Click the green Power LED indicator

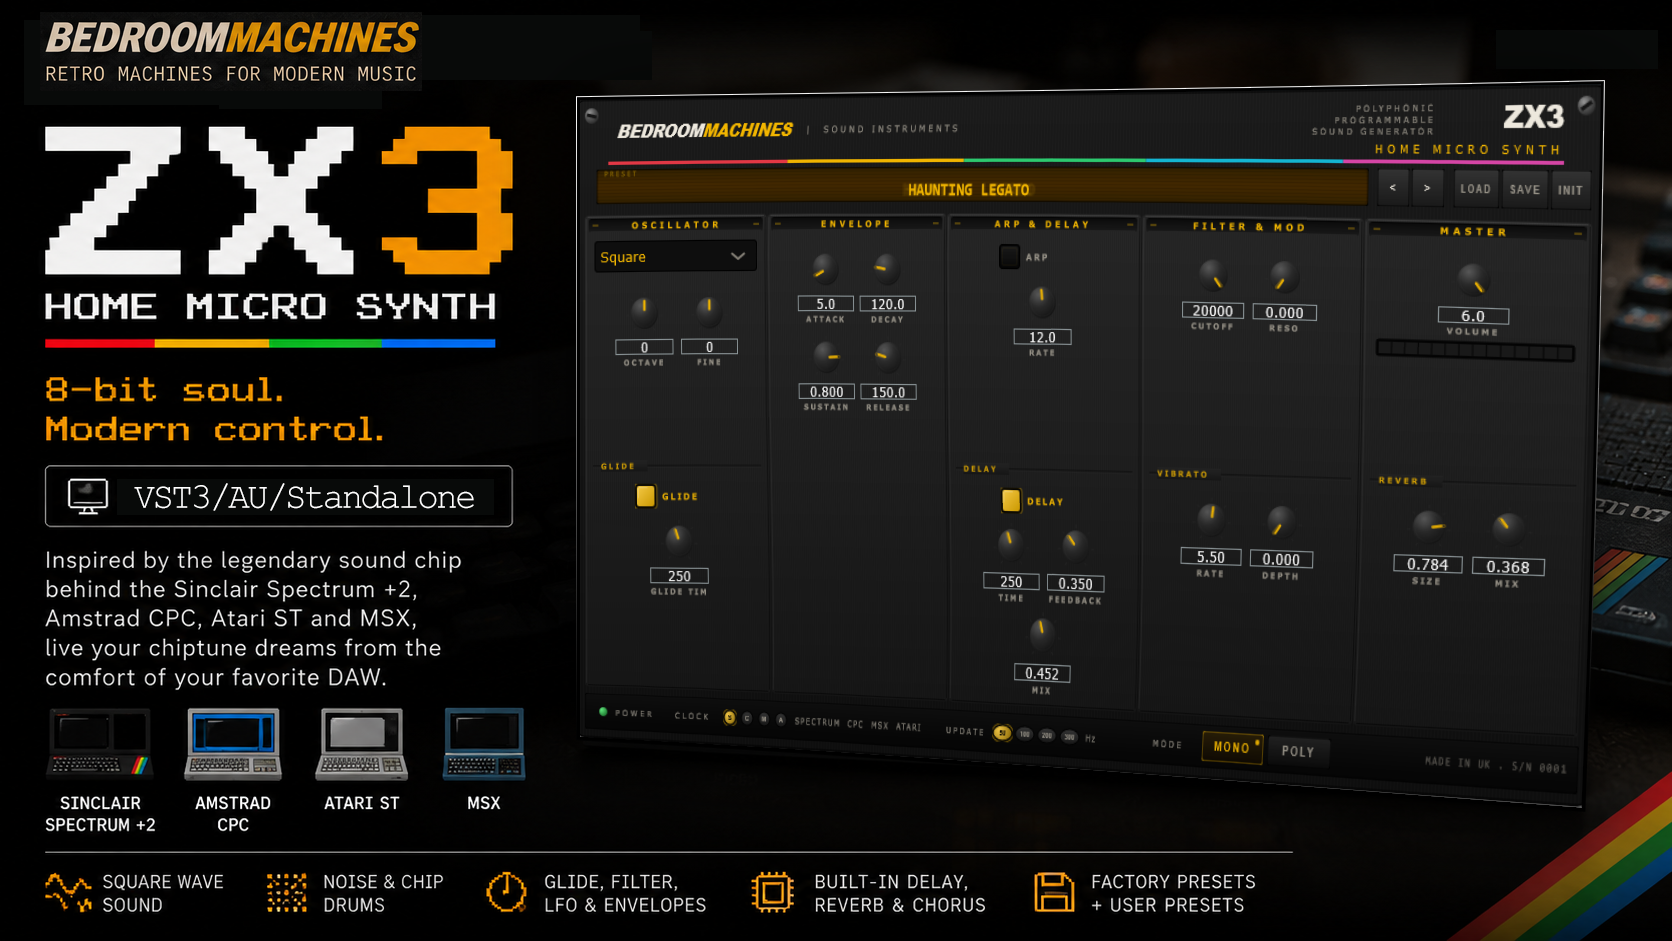603,712
